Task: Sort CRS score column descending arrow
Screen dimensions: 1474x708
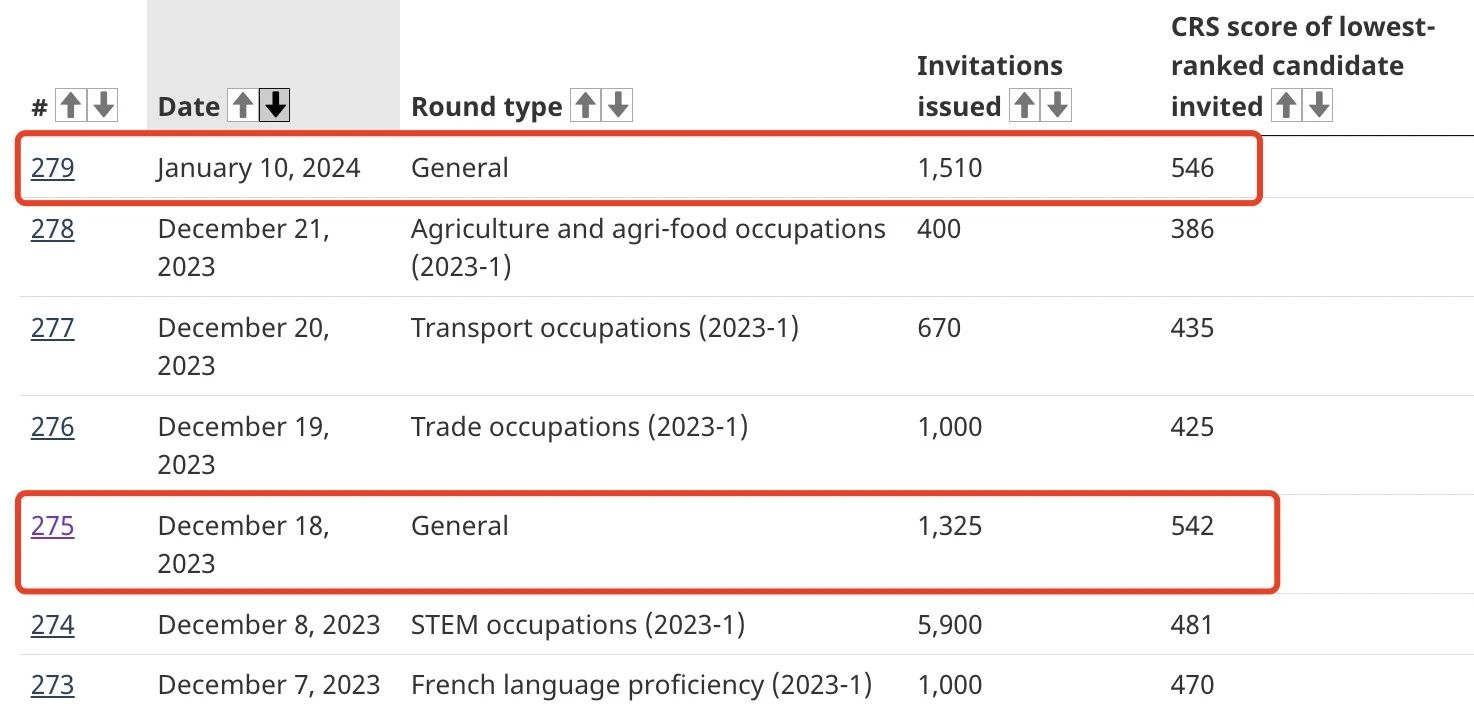Action: (x=1320, y=105)
